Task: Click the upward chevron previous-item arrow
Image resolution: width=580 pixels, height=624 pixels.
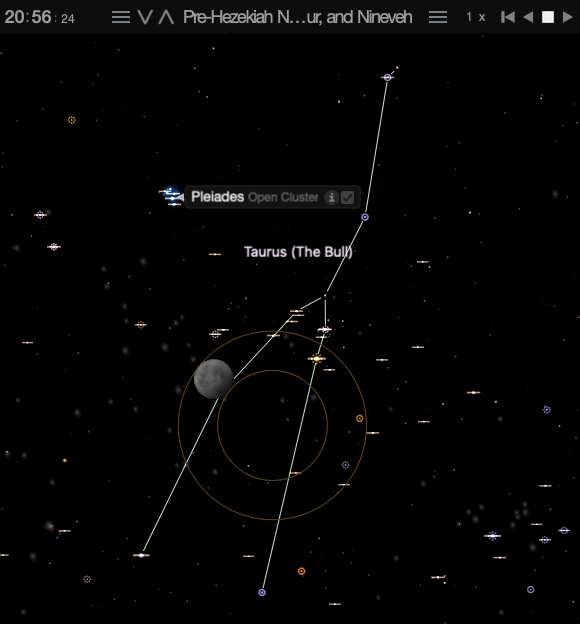Action: click(x=166, y=17)
